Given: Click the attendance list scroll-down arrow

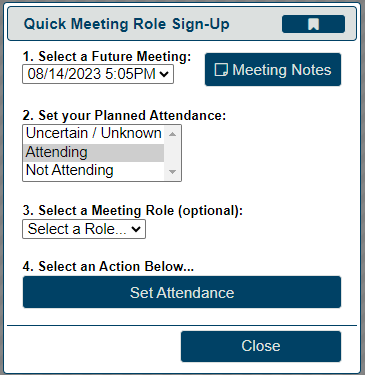Looking at the screenshot, I should click(x=172, y=172).
